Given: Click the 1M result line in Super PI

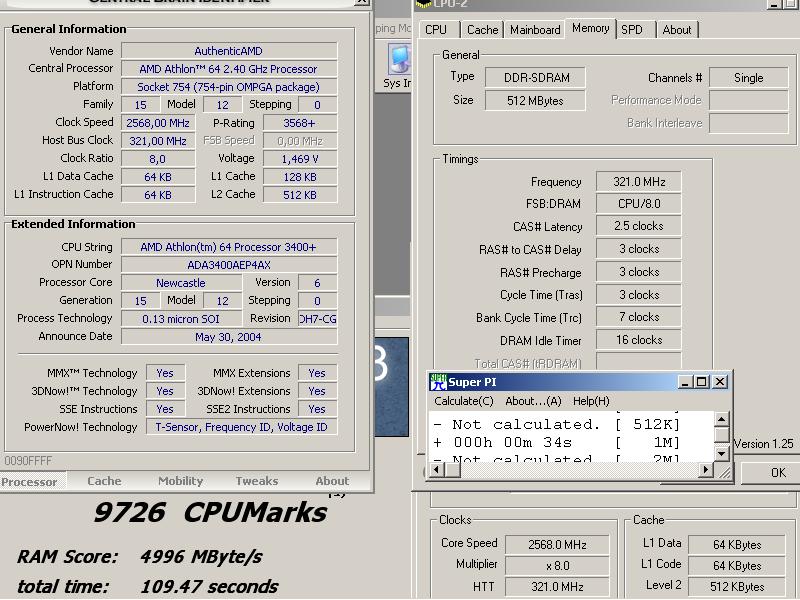Looking at the screenshot, I should click(556, 442).
